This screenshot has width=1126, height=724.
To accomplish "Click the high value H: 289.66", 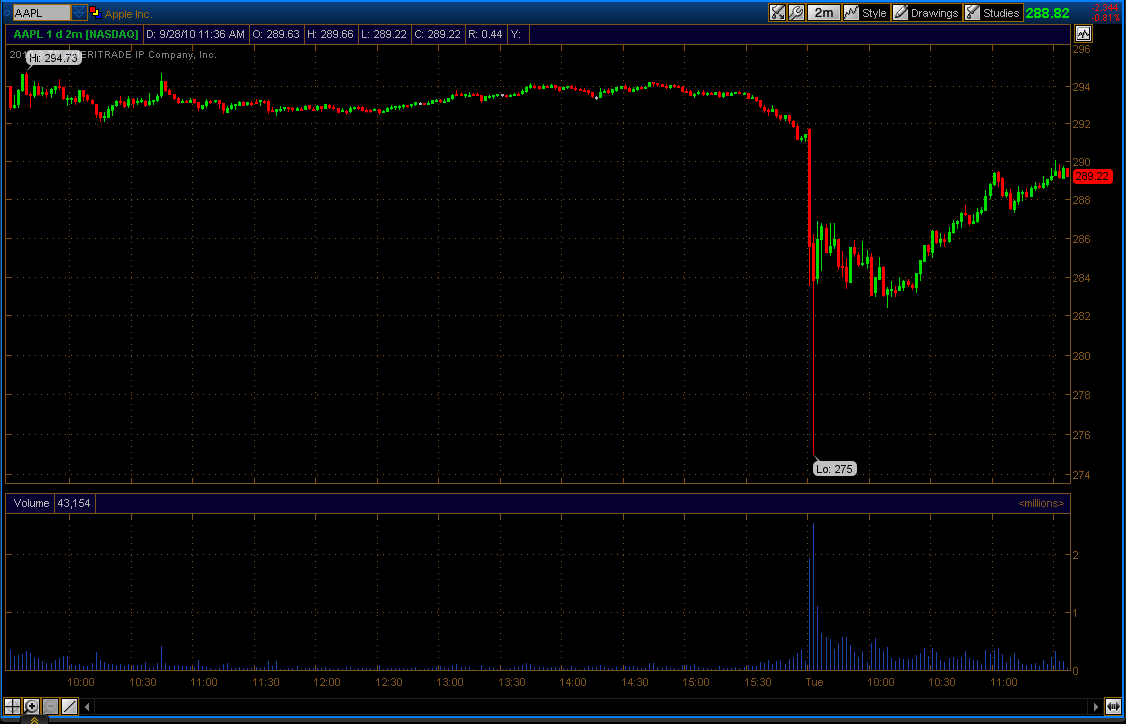I will point(330,34).
